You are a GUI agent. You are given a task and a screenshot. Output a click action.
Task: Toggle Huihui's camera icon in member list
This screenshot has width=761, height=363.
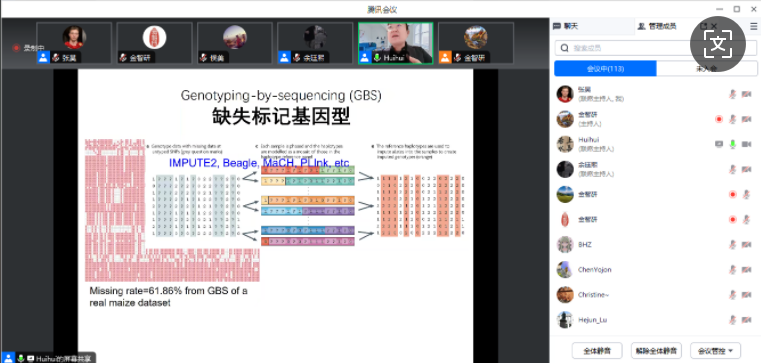tap(746, 144)
